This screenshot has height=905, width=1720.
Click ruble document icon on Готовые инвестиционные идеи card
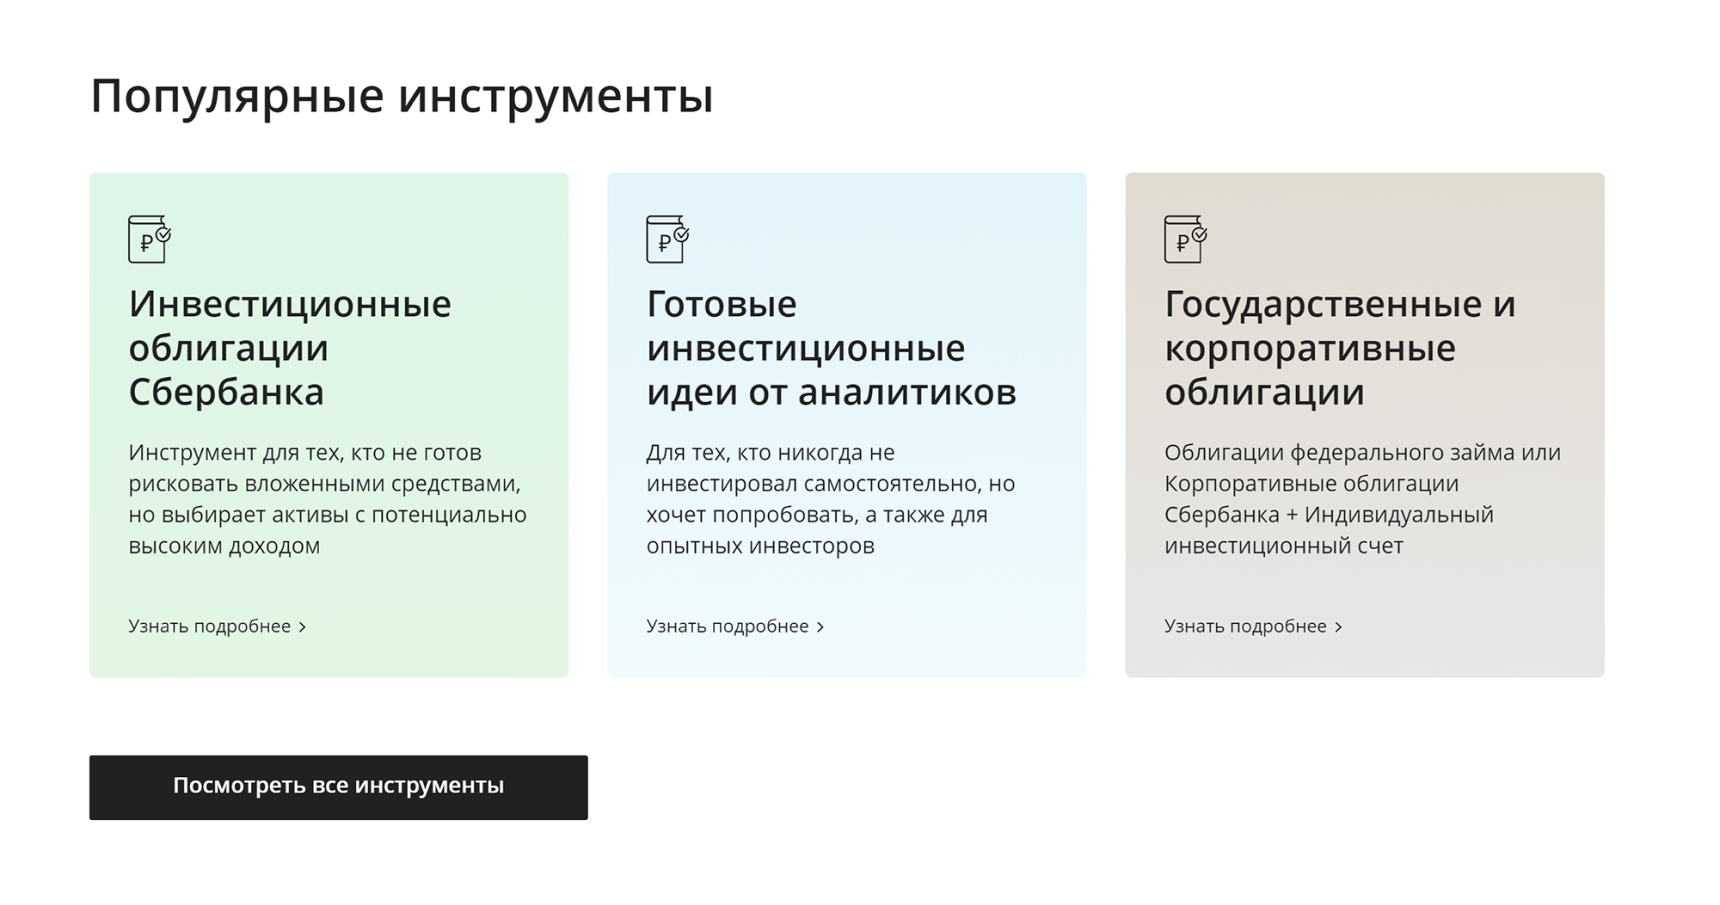668,239
